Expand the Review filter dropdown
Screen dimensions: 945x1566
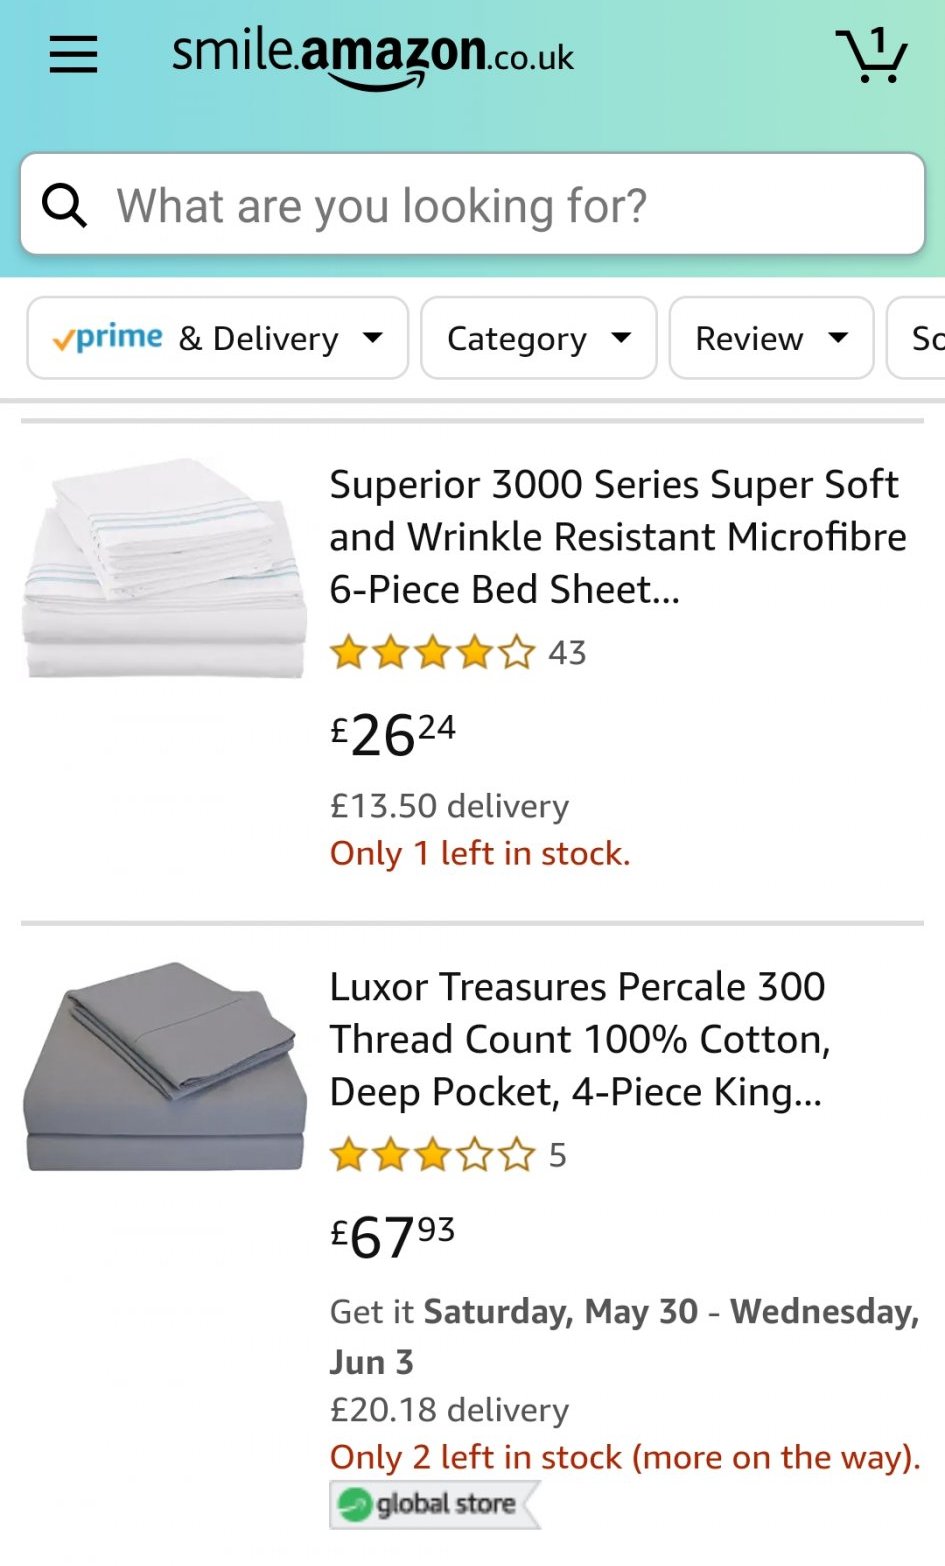coord(771,338)
